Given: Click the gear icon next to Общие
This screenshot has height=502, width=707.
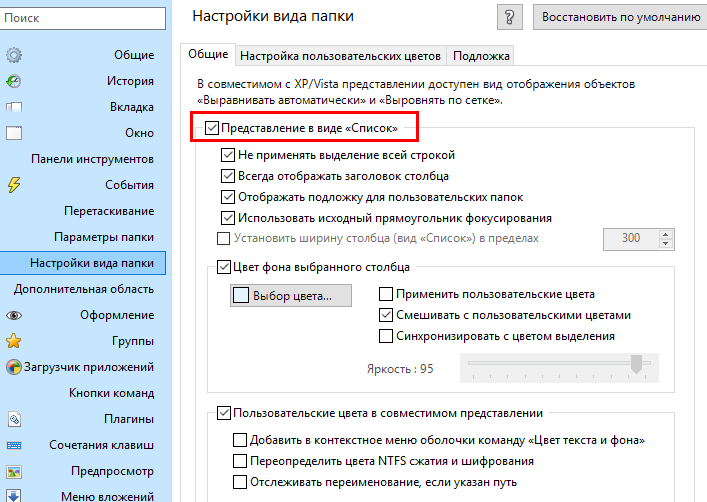Looking at the screenshot, I should 14,55.
